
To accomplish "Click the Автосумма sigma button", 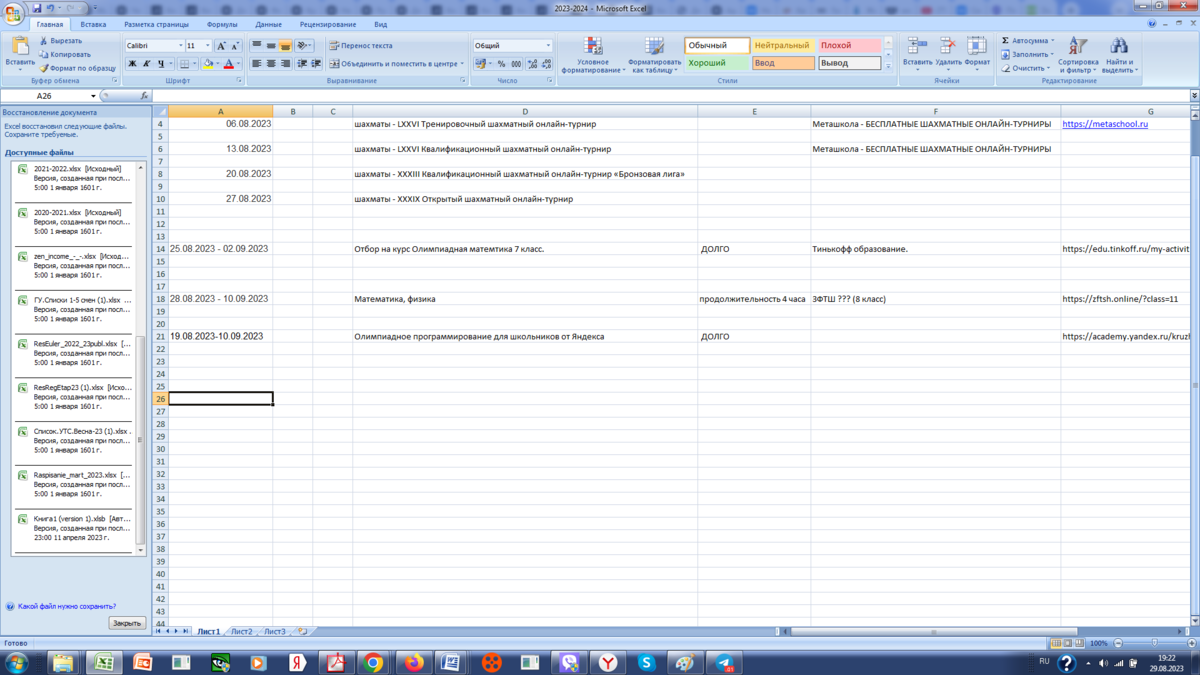I will (1028, 41).
